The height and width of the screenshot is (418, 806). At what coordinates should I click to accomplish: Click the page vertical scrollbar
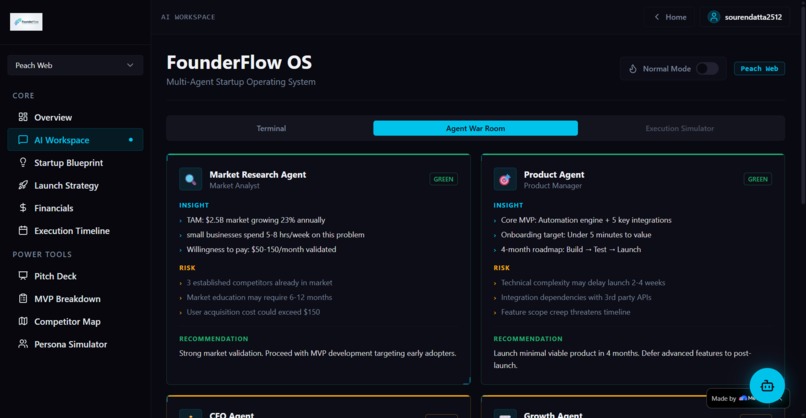click(x=803, y=103)
